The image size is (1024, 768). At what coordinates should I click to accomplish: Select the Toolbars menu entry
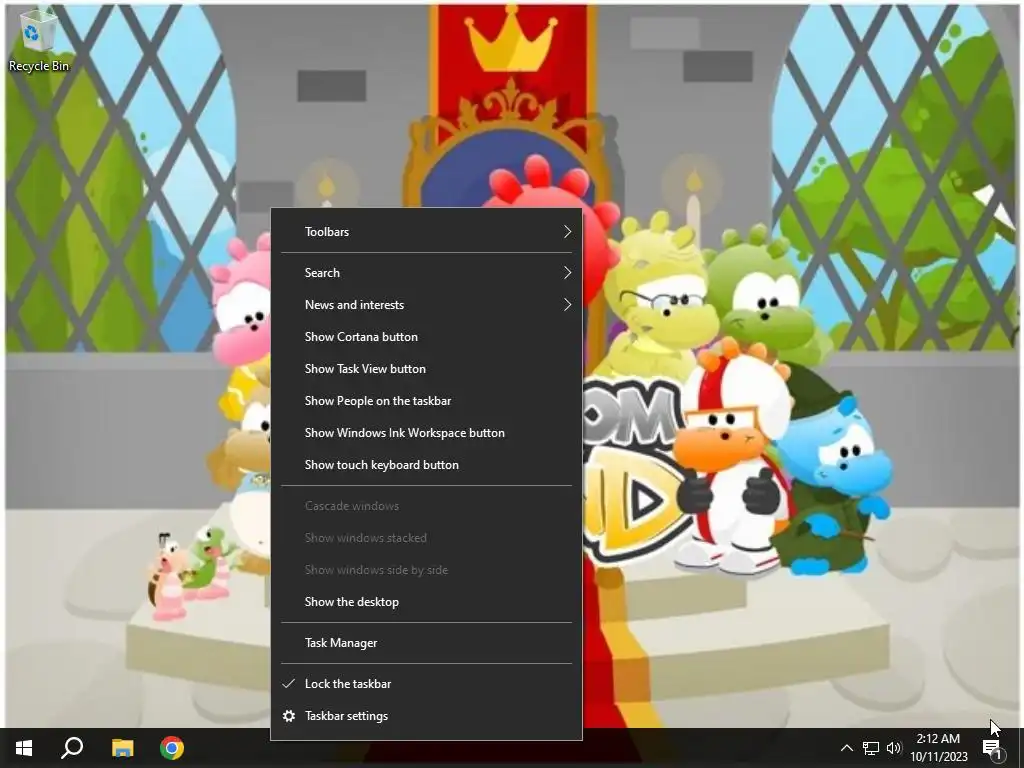[x=426, y=232]
